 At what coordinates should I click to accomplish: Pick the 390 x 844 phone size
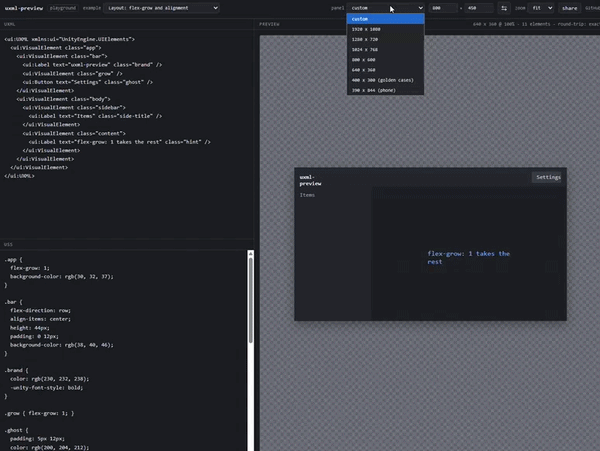pyautogui.click(x=385, y=90)
